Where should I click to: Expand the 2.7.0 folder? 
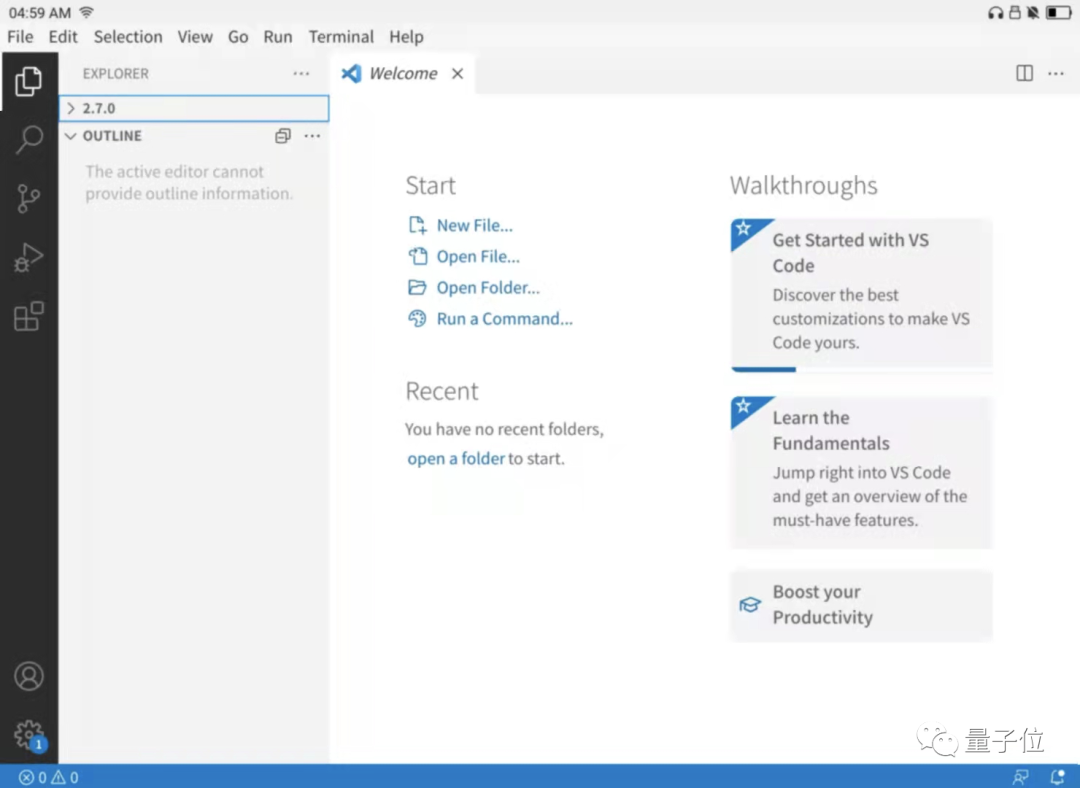coord(194,108)
